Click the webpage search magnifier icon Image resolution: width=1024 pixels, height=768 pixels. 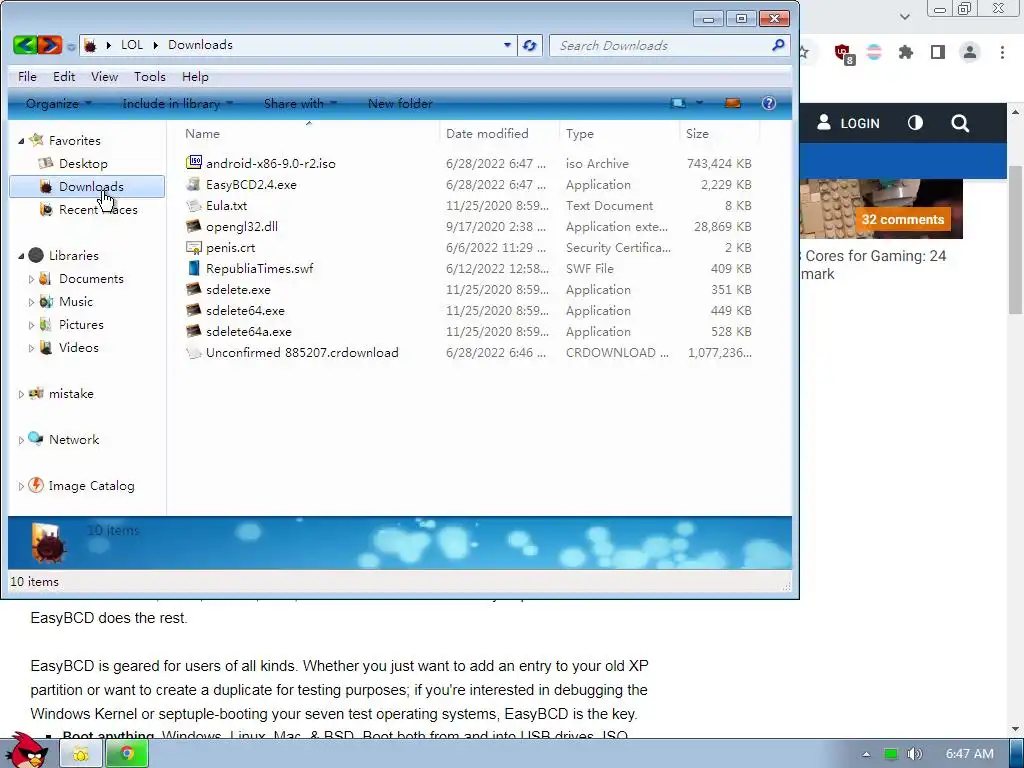pyautogui.click(x=960, y=123)
